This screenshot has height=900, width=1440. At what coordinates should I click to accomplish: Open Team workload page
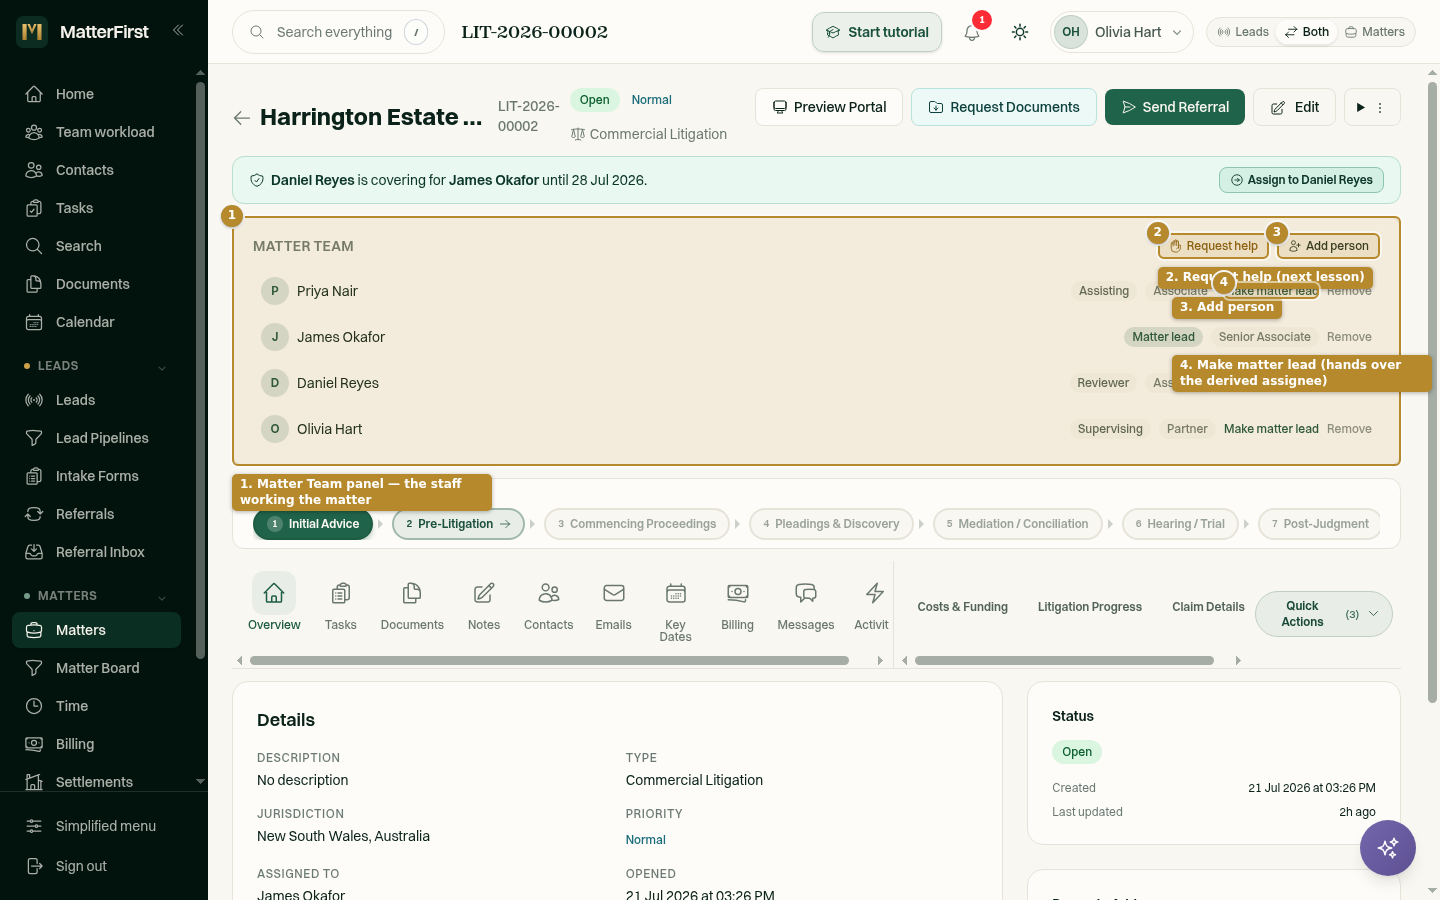tap(96, 132)
